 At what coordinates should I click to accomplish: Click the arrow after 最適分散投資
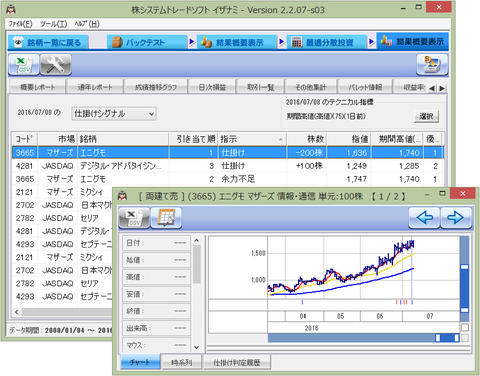[371, 42]
